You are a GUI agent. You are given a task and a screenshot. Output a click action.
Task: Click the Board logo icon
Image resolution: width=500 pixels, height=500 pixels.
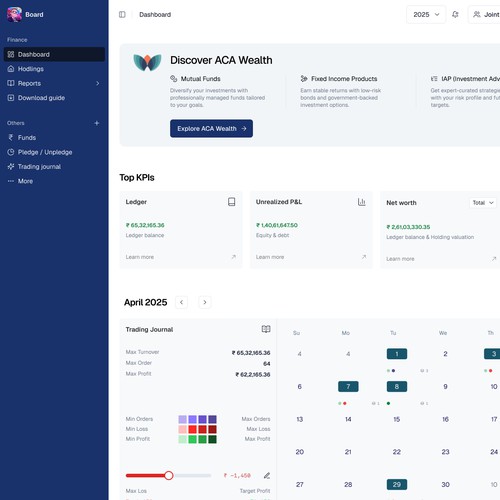[x=14, y=14]
